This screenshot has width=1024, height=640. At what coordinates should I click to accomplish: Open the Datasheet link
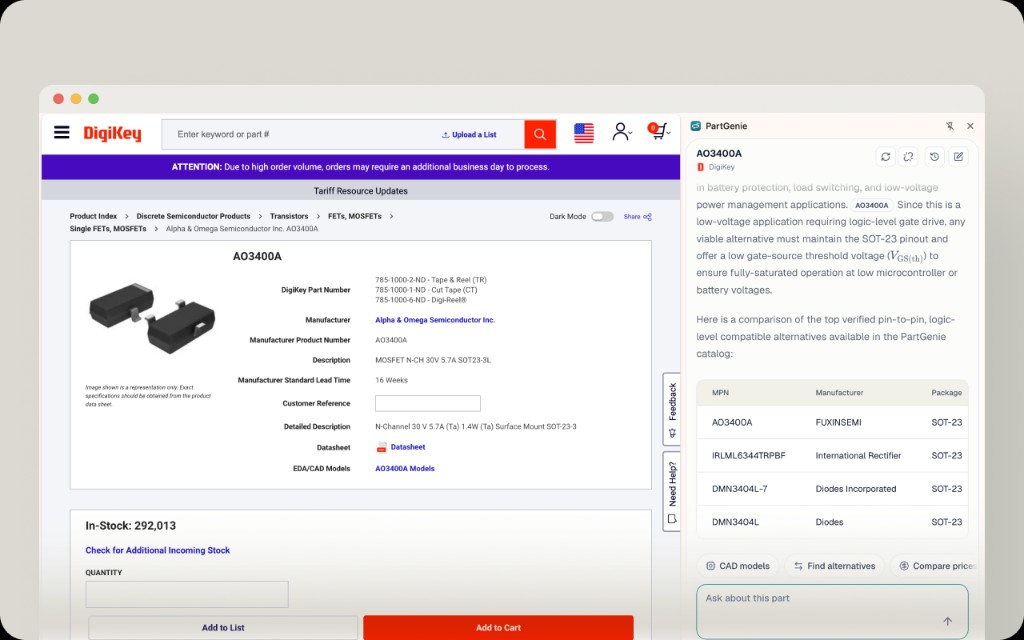click(x=408, y=447)
